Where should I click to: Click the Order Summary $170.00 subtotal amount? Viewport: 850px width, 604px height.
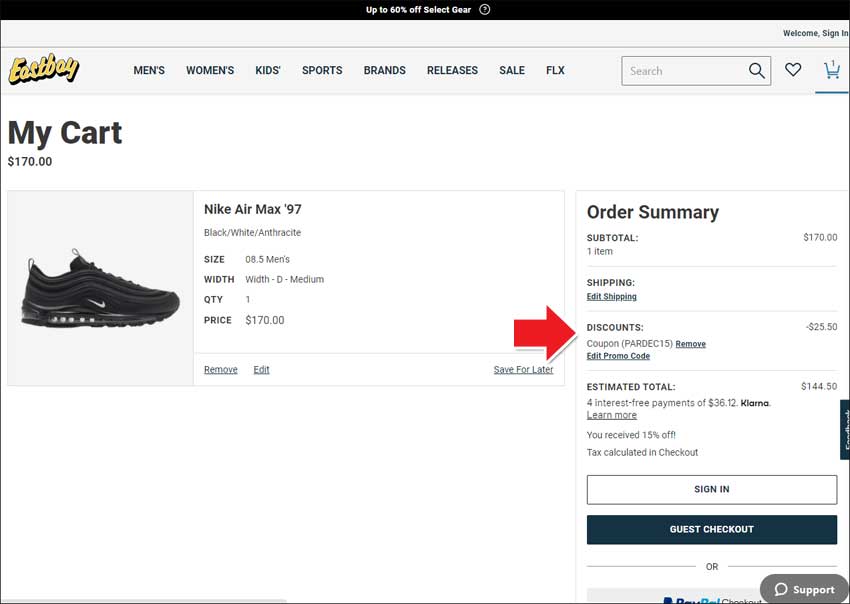click(820, 237)
